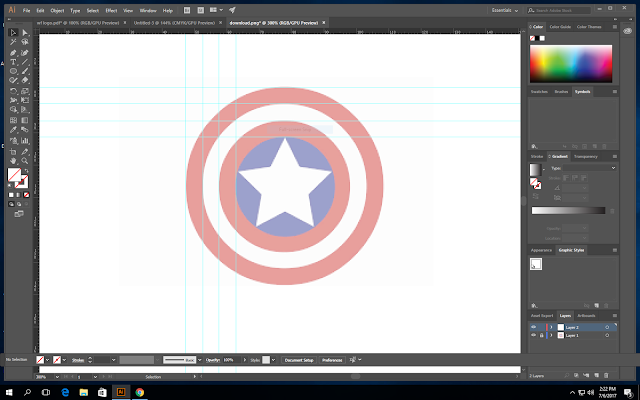Image resolution: width=640 pixels, height=400 pixels.
Task: Activate the Hand tool
Action: coord(13,161)
